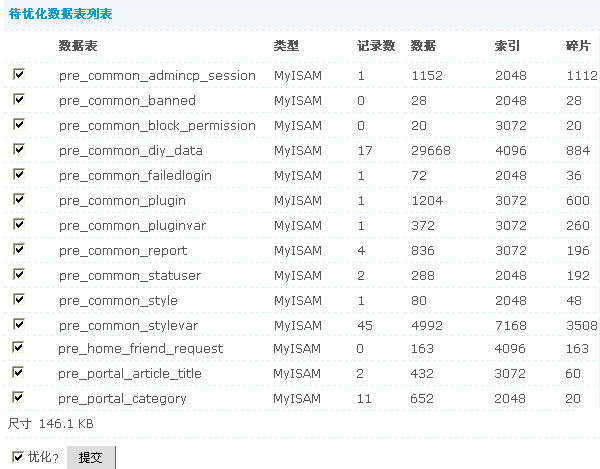The width and height of the screenshot is (600, 469).
Task: Select the pre_common_admincp_session table name
Action: (x=157, y=76)
